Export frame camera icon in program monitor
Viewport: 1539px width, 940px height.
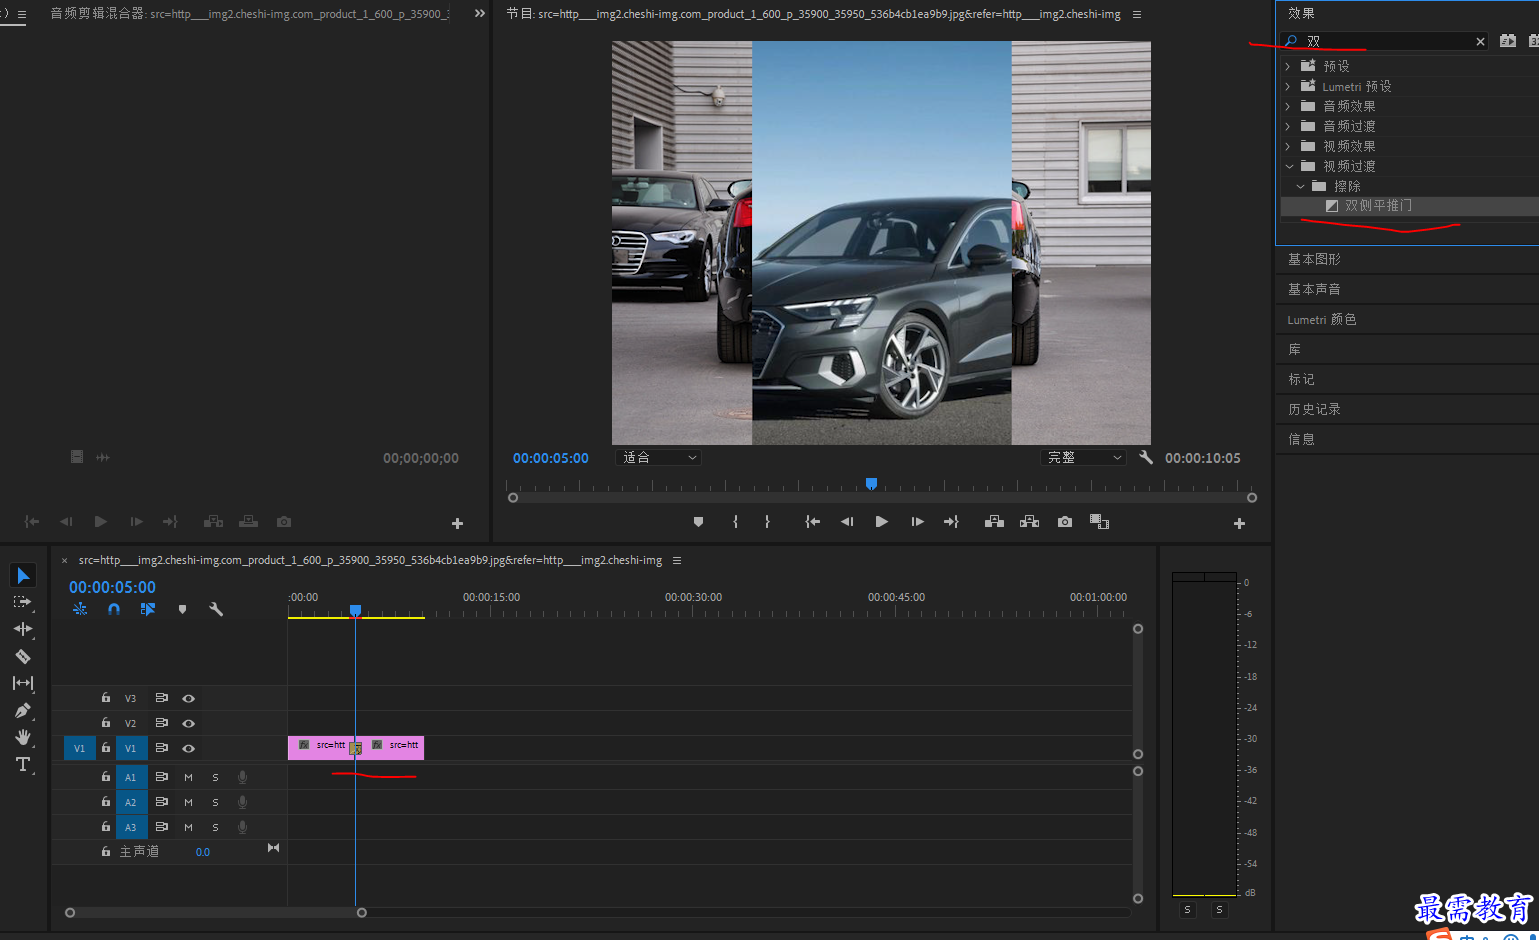pyautogui.click(x=1065, y=522)
